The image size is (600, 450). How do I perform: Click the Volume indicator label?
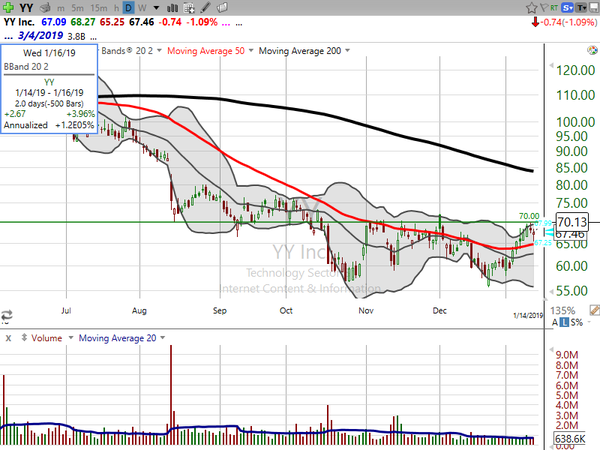pyautogui.click(x=47, y=338)
